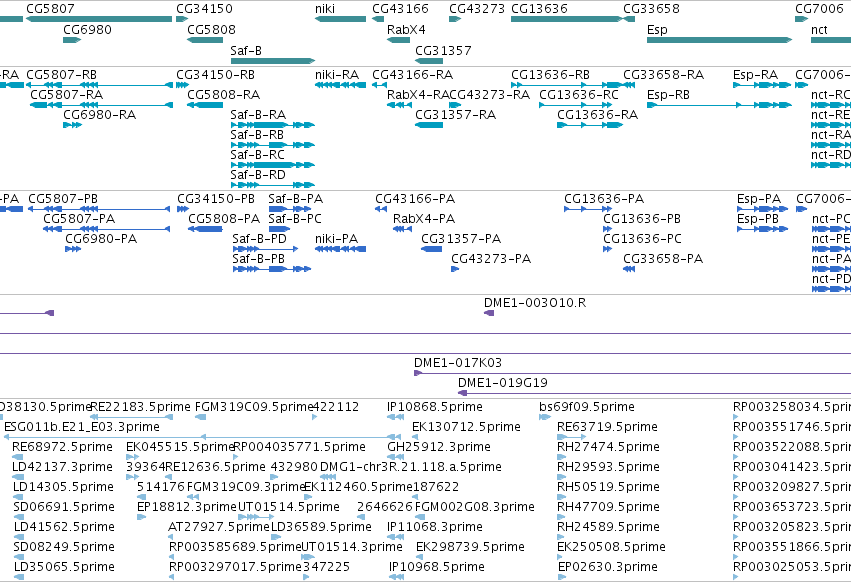Select the CG5808-RA transcript
This screenshot has height=582, width=851.
[x=205, y=105]
